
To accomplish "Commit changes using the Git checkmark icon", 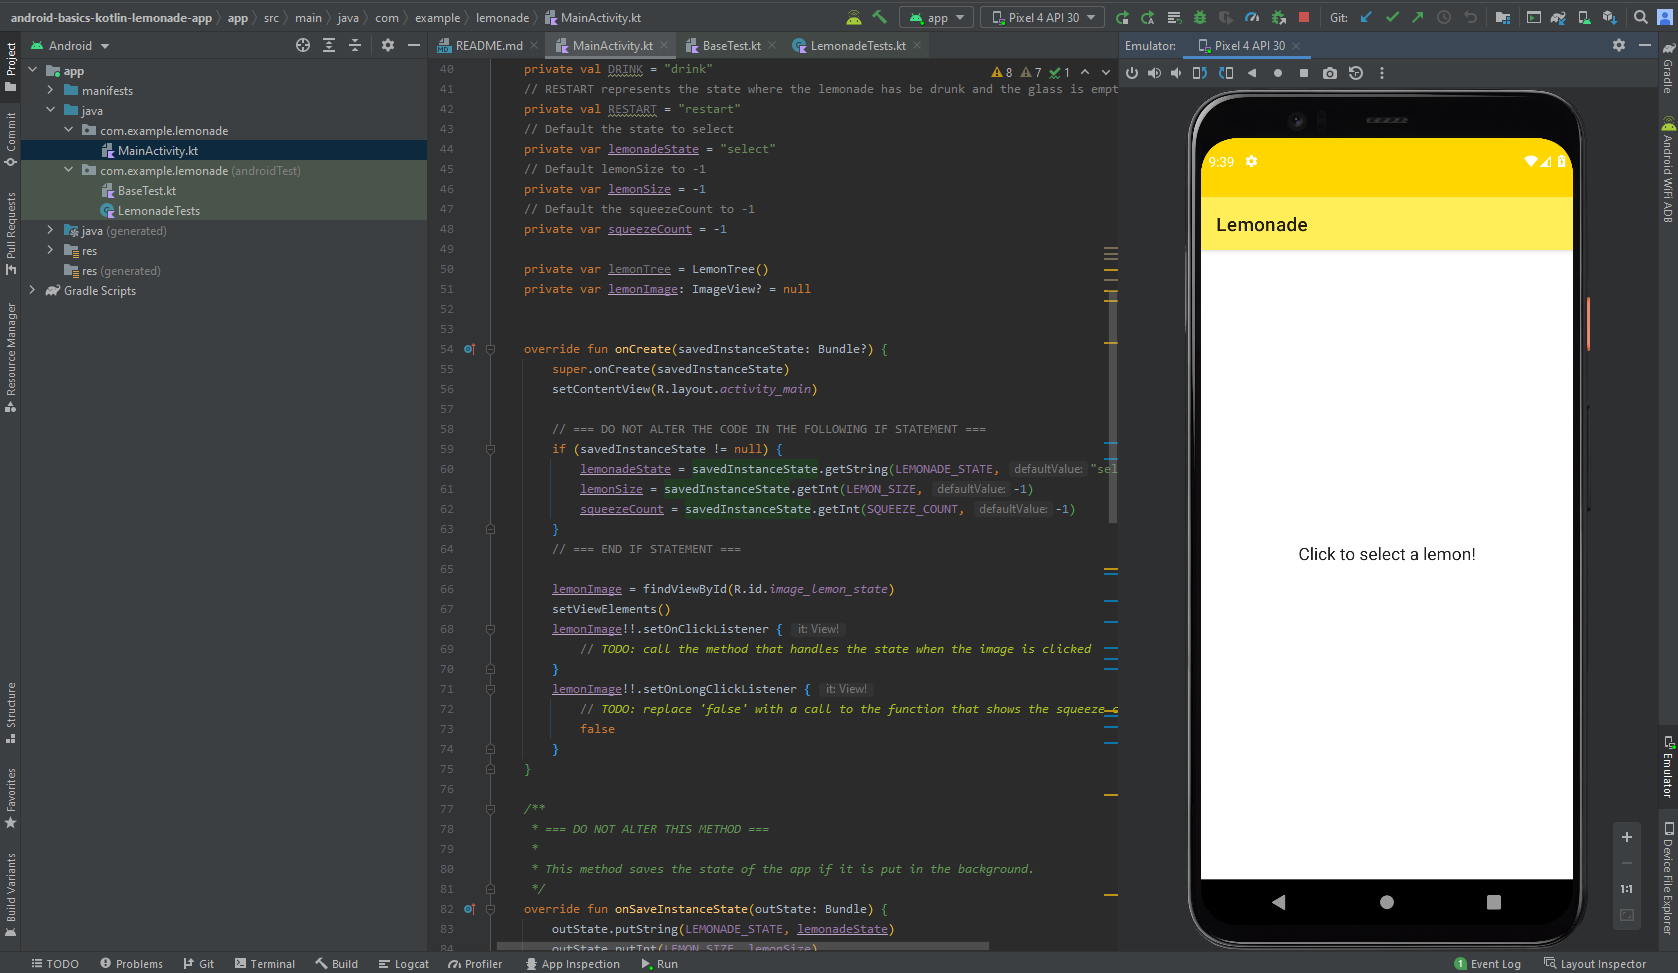I will click(x=1393, y=17).
